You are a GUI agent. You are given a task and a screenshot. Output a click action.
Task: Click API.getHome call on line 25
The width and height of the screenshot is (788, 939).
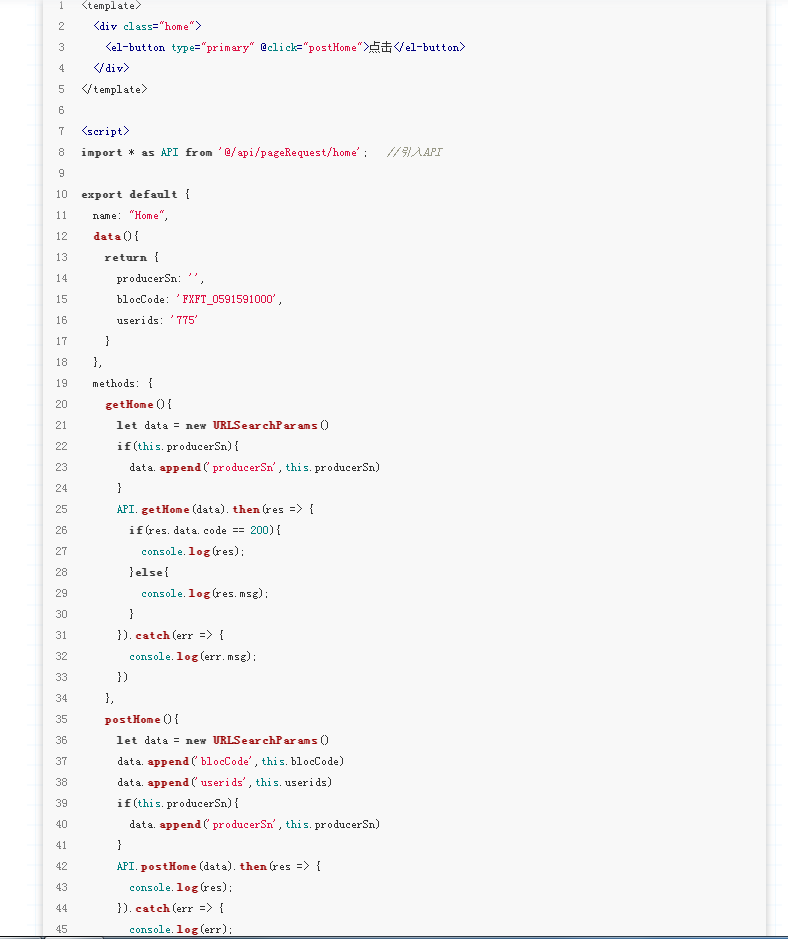click(x=146, y=509)
